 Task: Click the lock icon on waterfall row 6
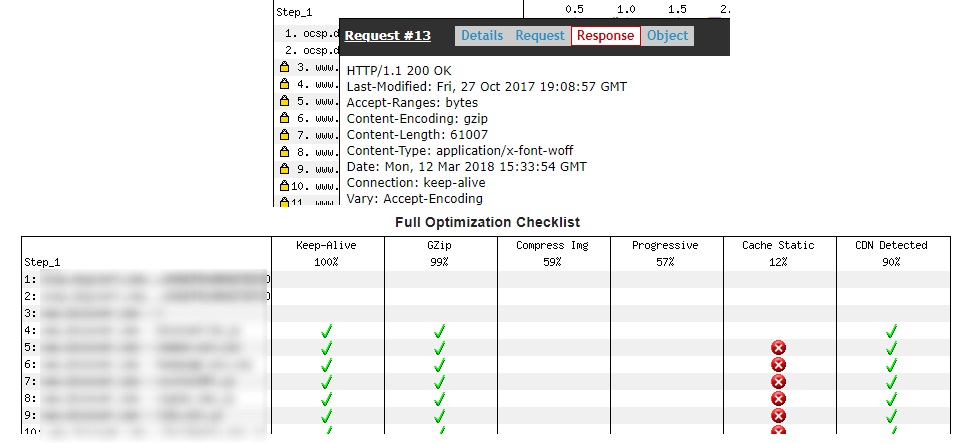point(284,118)
